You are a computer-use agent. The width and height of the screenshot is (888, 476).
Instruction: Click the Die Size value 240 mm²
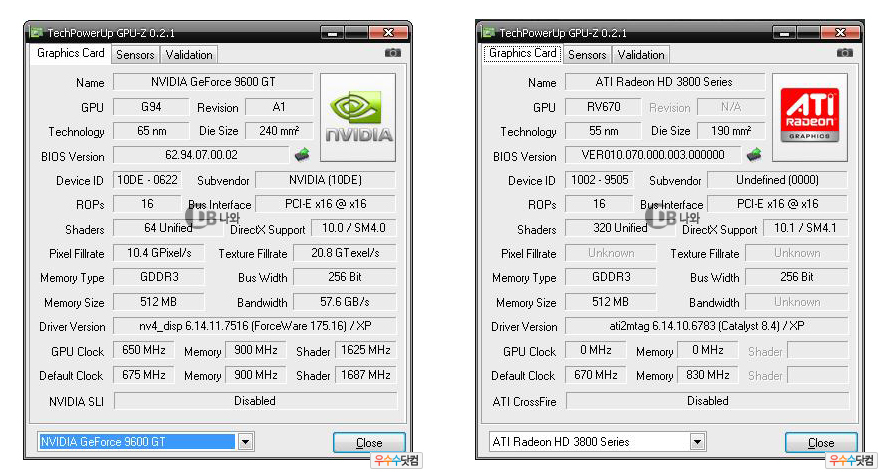(279, 131)
